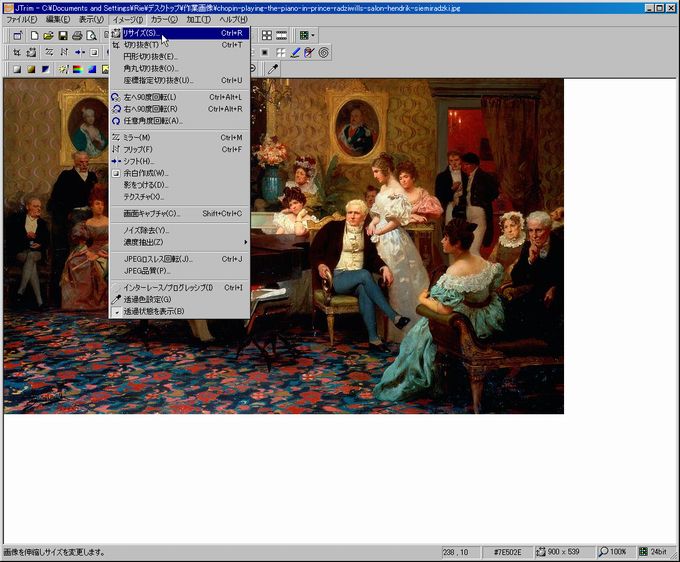Open the ヘルプ(H) menu
The height and width of the screenshot is (562, 680).
click(x=233, y=20)
